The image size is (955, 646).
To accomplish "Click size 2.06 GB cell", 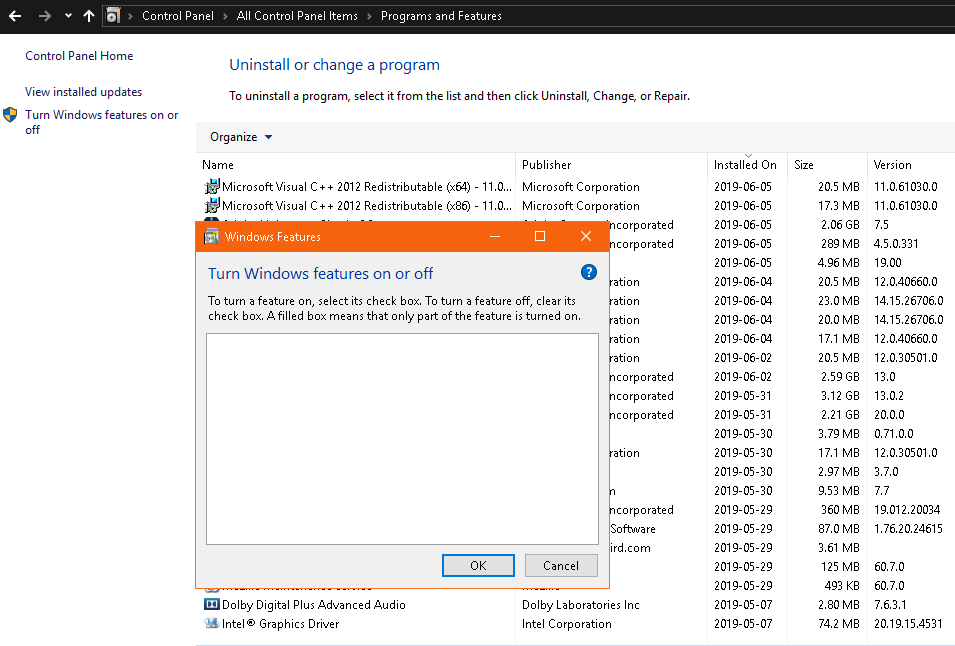I will tap(840, 225).
